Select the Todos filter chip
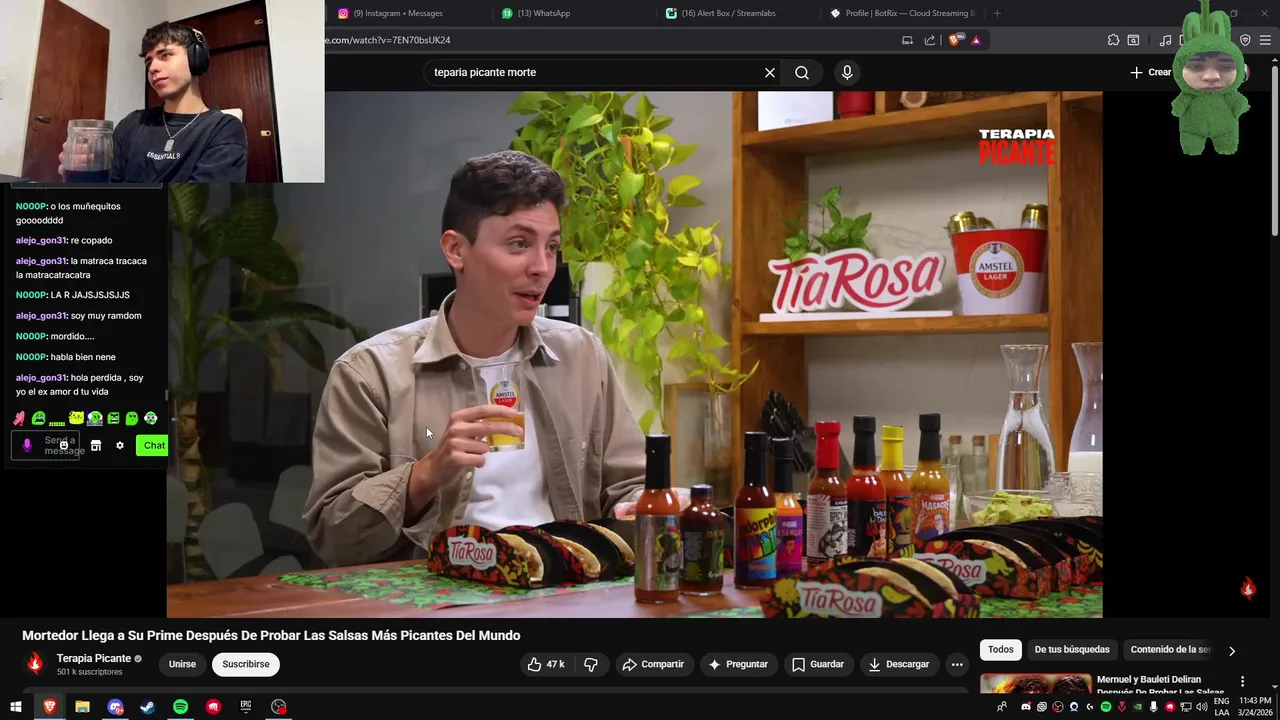Viewport: 1280px width, 720px height. (x=1001, y=649)
